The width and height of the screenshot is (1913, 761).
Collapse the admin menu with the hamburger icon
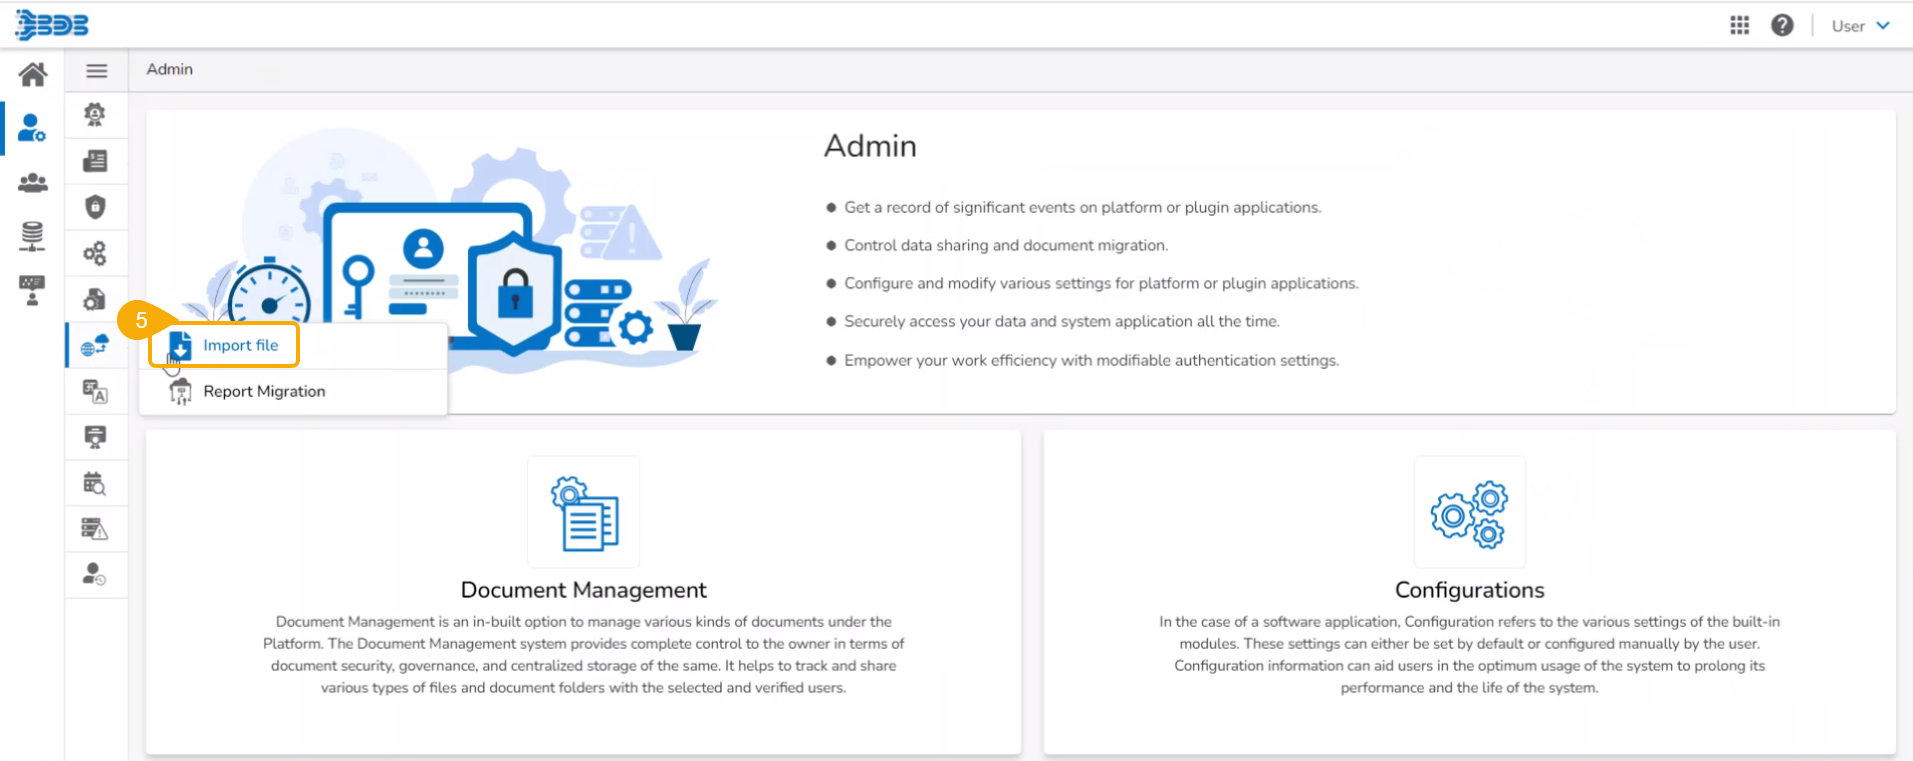coord(97,71)
